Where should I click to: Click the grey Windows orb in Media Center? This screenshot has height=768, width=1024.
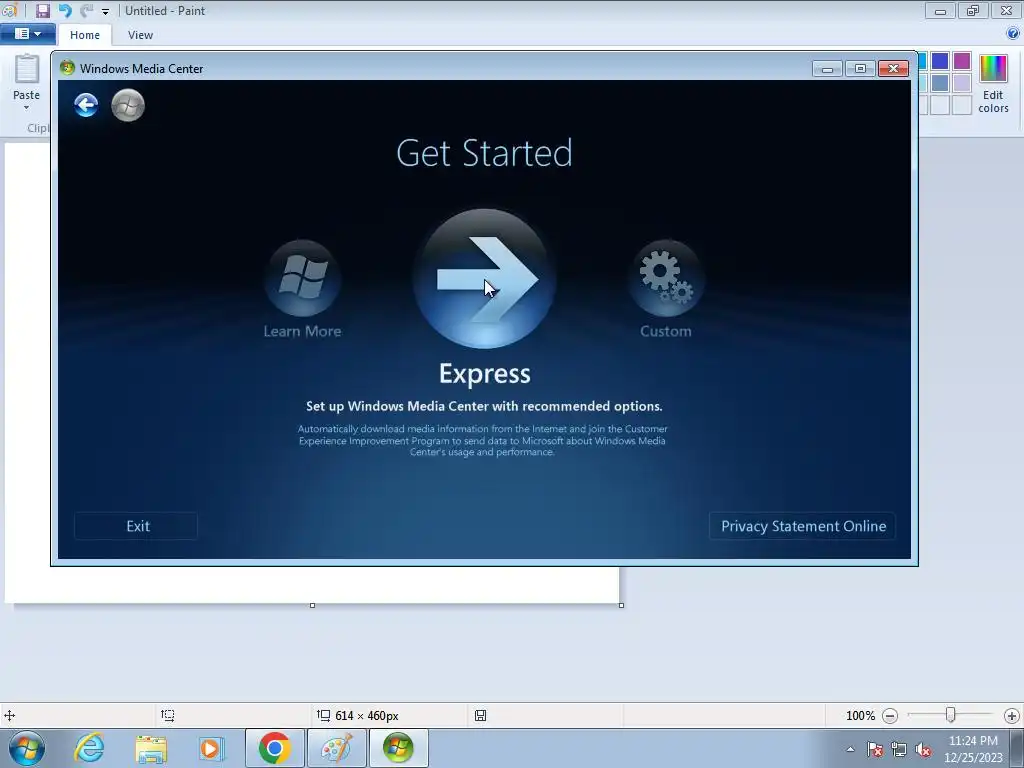(128, 105)
